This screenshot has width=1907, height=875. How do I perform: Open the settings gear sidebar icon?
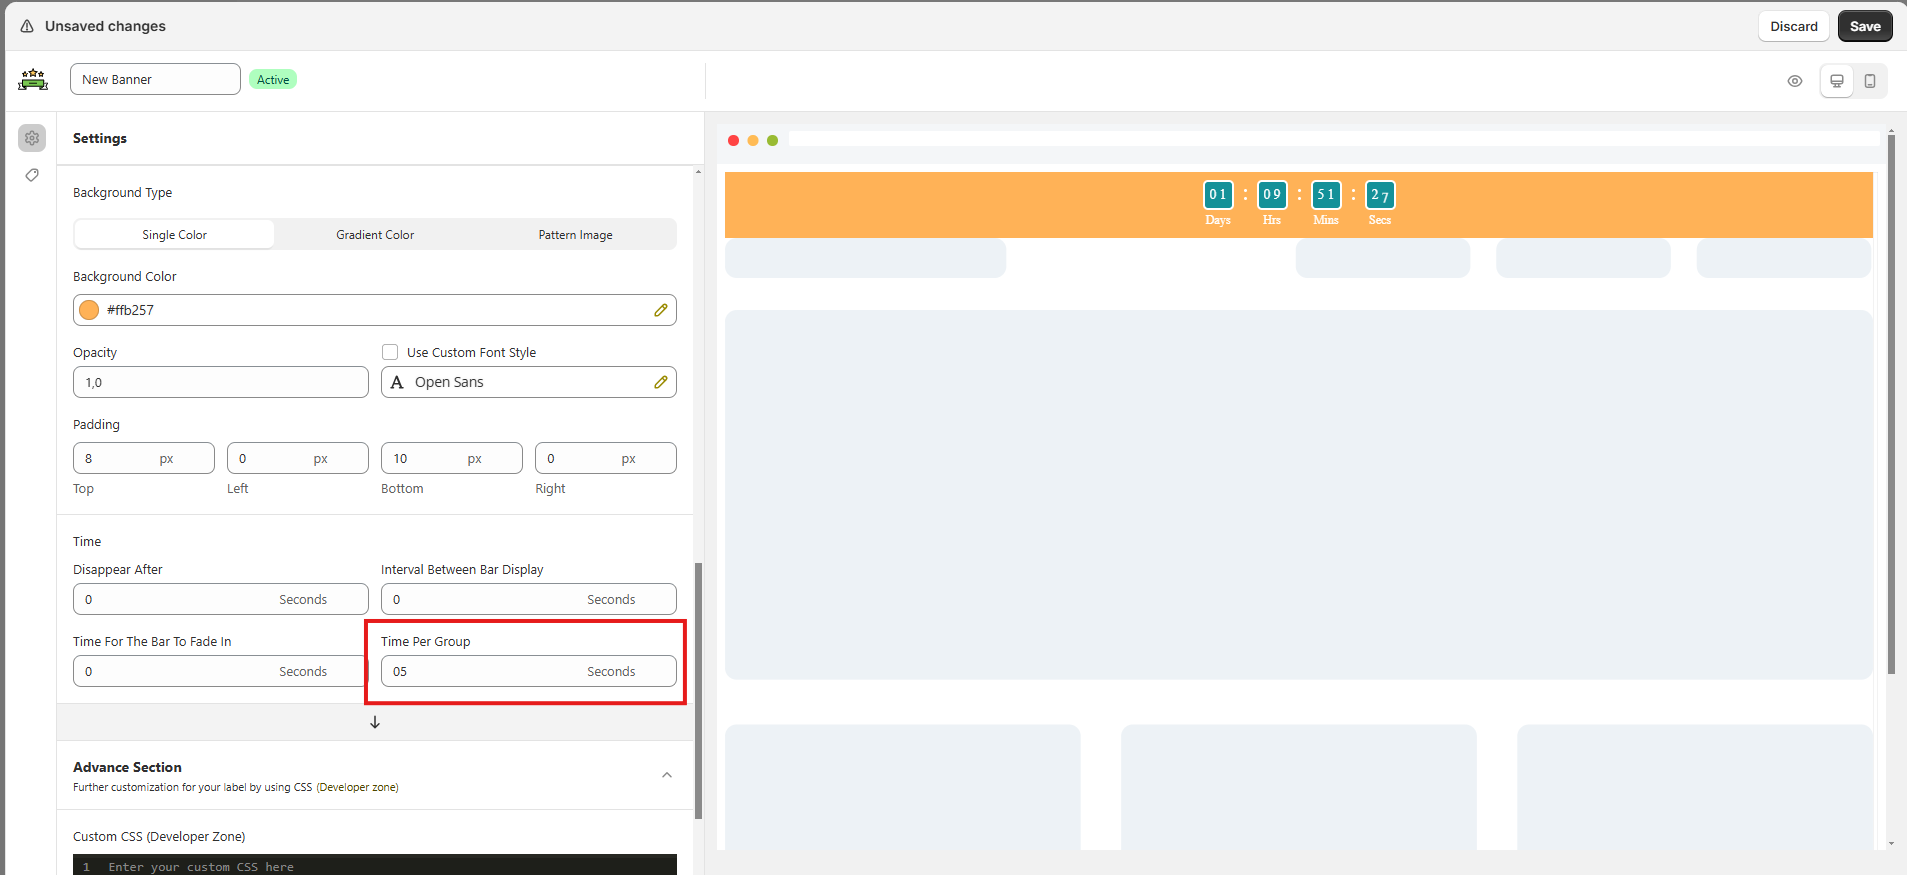[32, 138]
